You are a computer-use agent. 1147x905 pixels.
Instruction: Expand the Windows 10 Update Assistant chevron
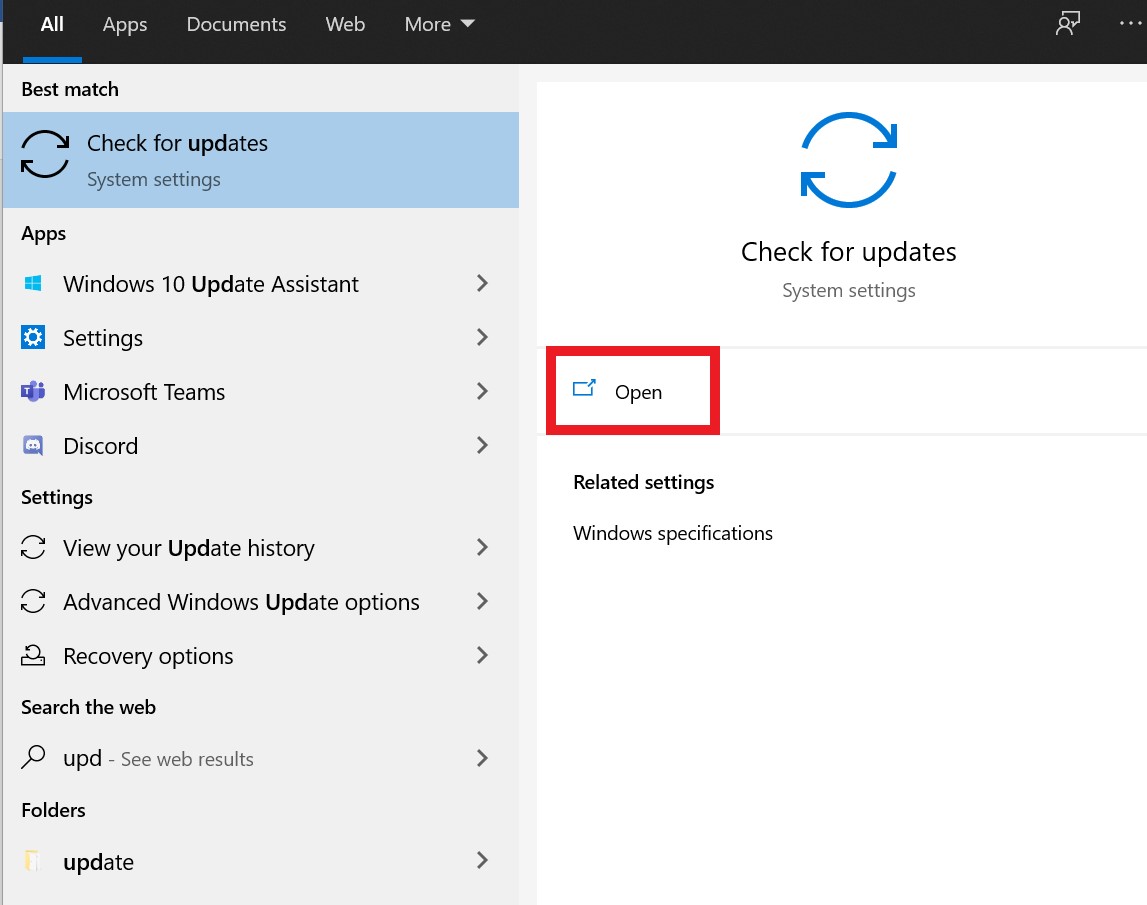coord(482,284)
